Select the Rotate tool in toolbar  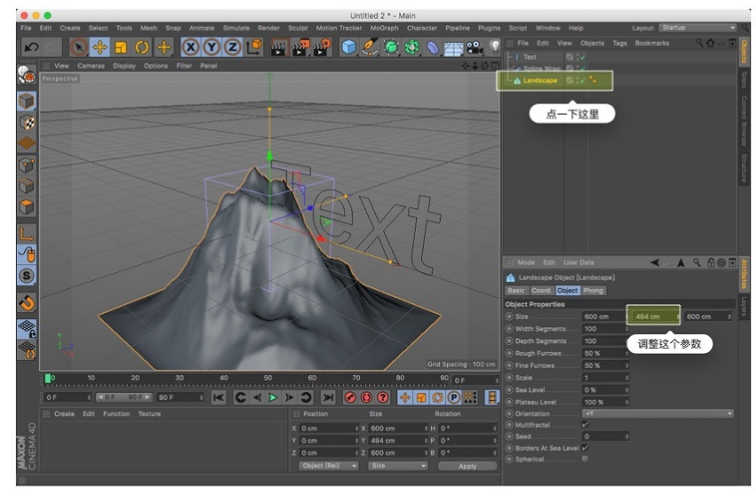pos(142,47)
